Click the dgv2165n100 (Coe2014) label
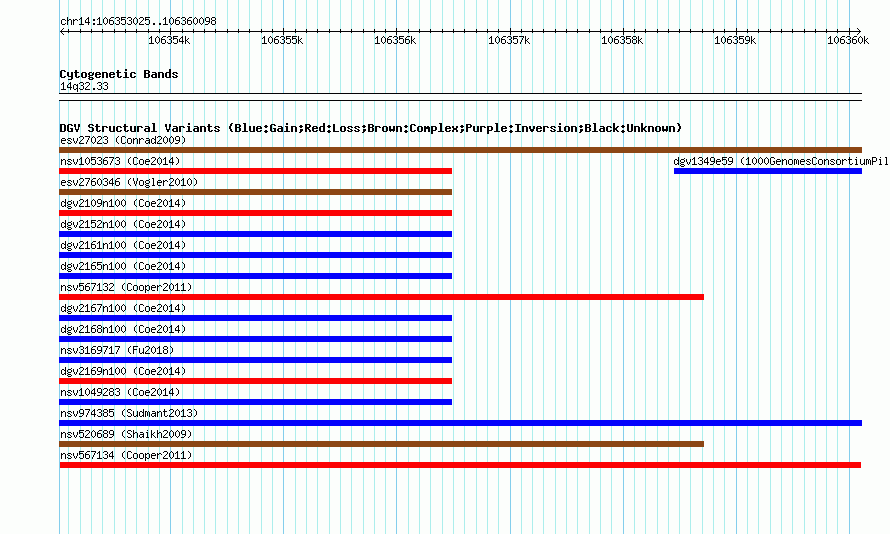Viewport: 890px width, 534px height. click(x=123, y=266)
